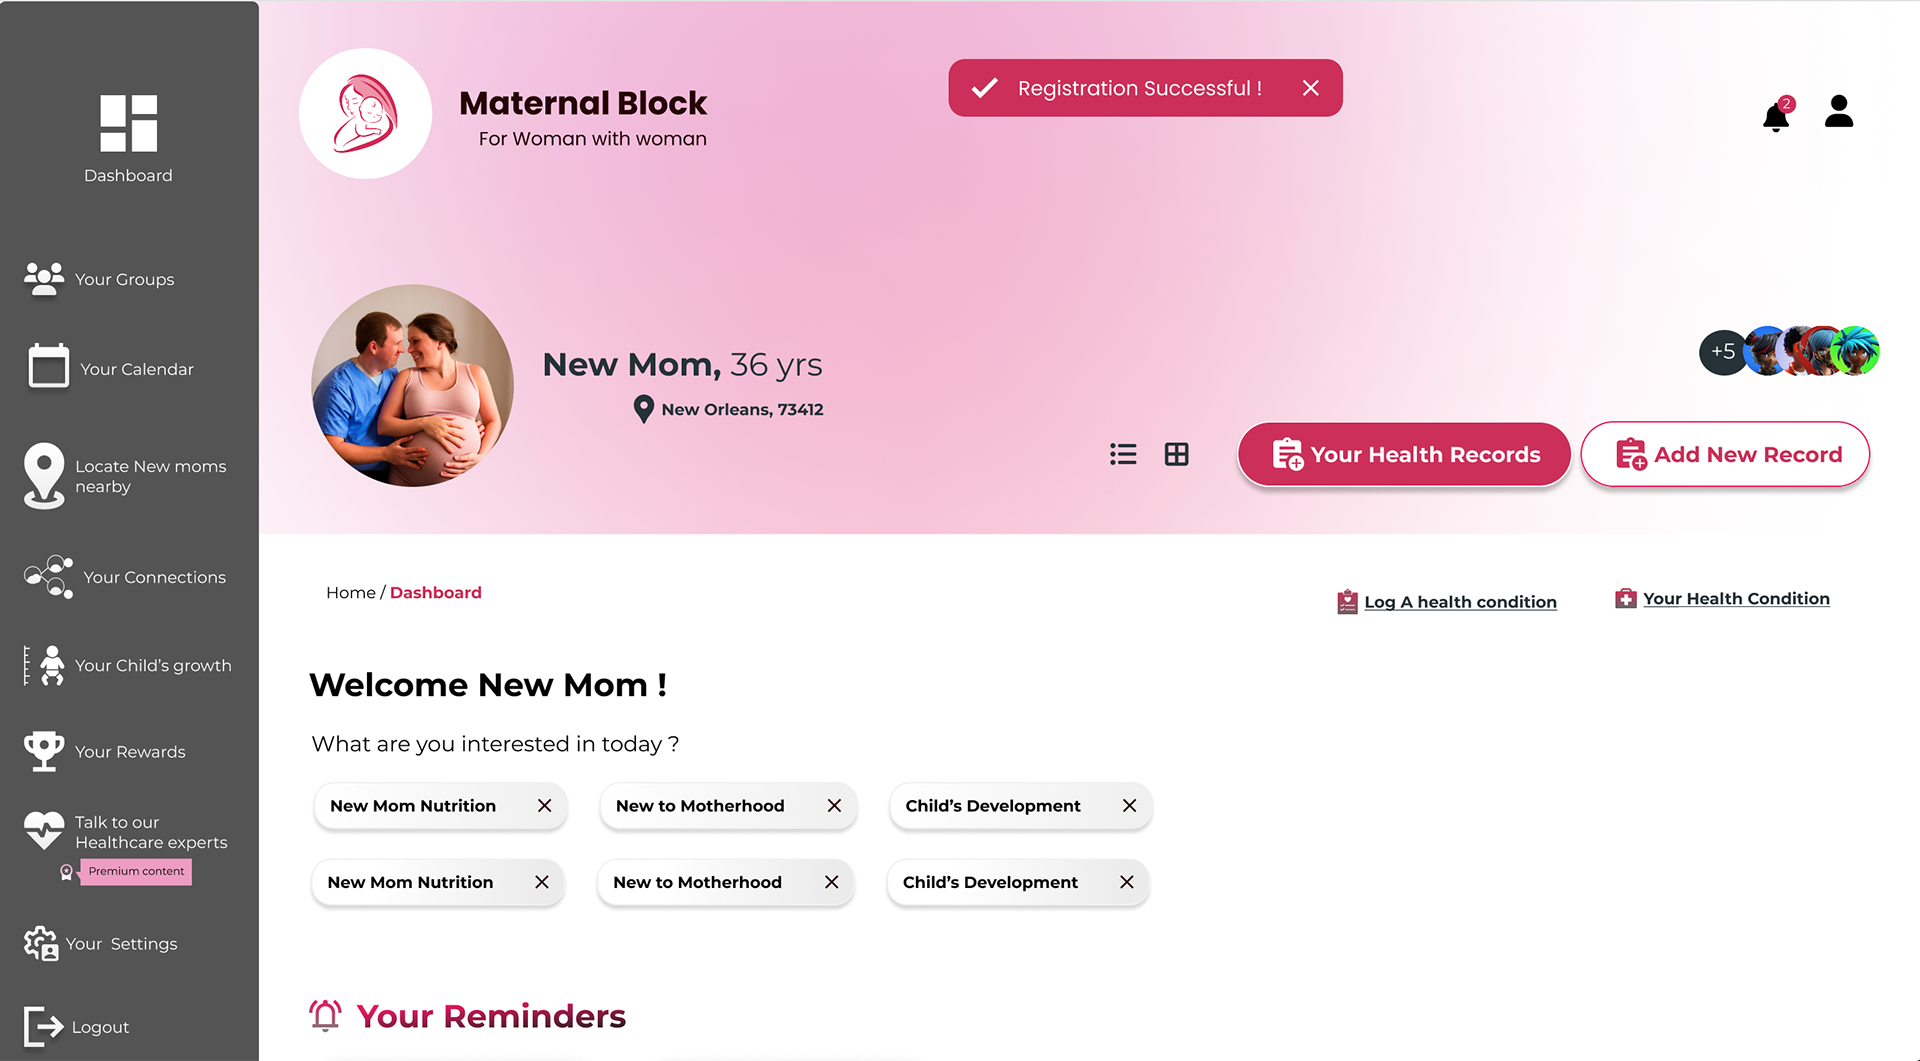Remove the first New Mom Nutrition tag
1920x1061 pixels.
[x=544, y=806]
